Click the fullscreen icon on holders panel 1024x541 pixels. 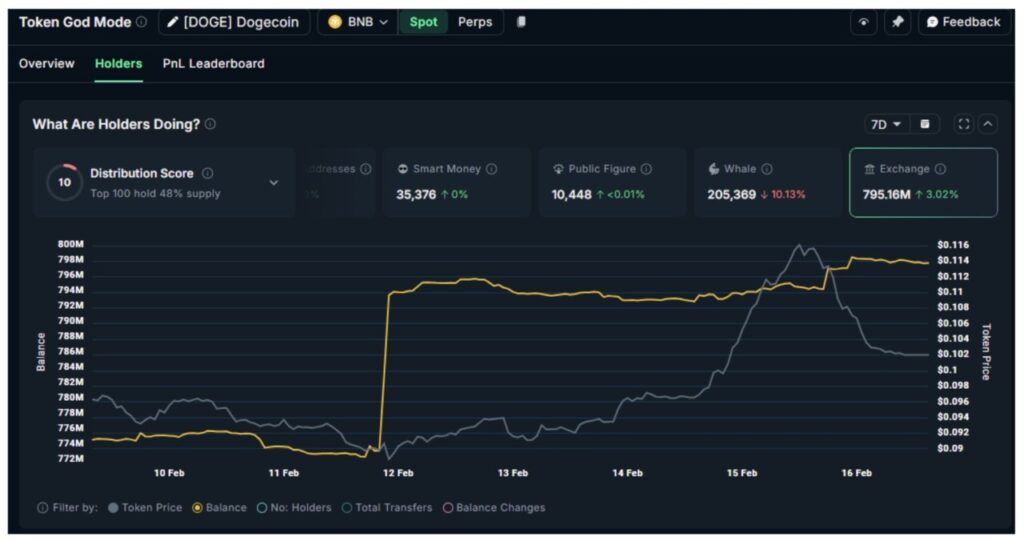point(963,124)
